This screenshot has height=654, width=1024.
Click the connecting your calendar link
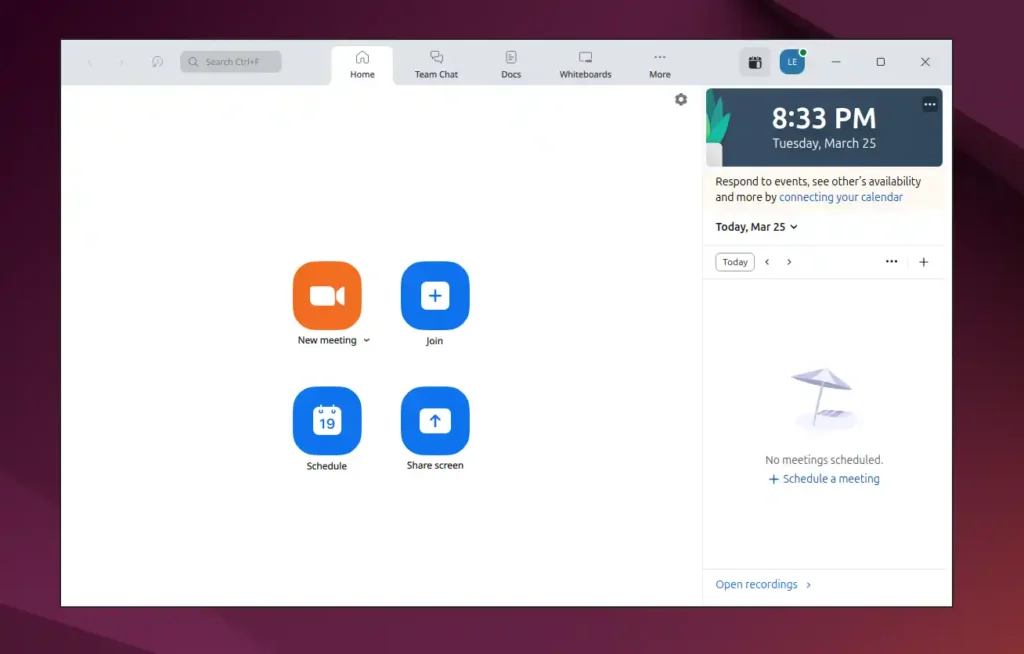pyautogui.click(x=841, y=197)
